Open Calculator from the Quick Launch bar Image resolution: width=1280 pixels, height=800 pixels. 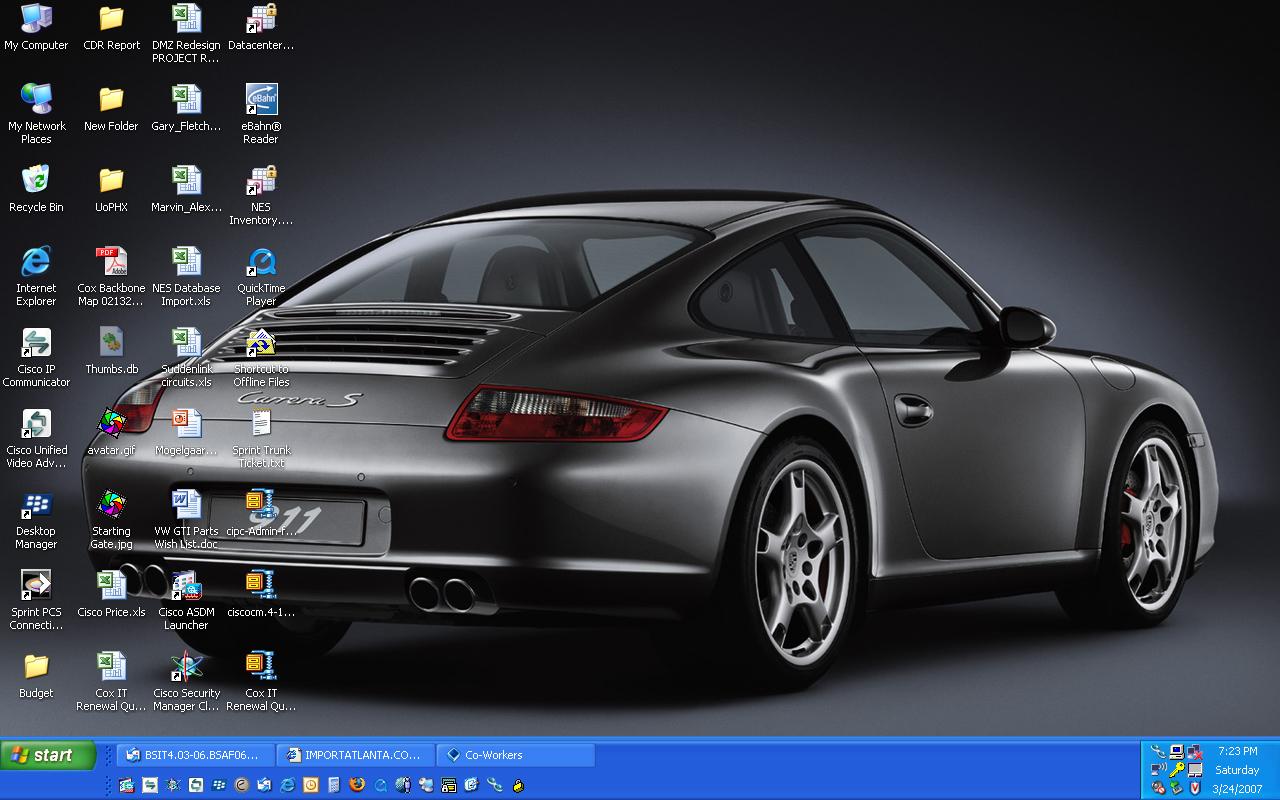334,785
